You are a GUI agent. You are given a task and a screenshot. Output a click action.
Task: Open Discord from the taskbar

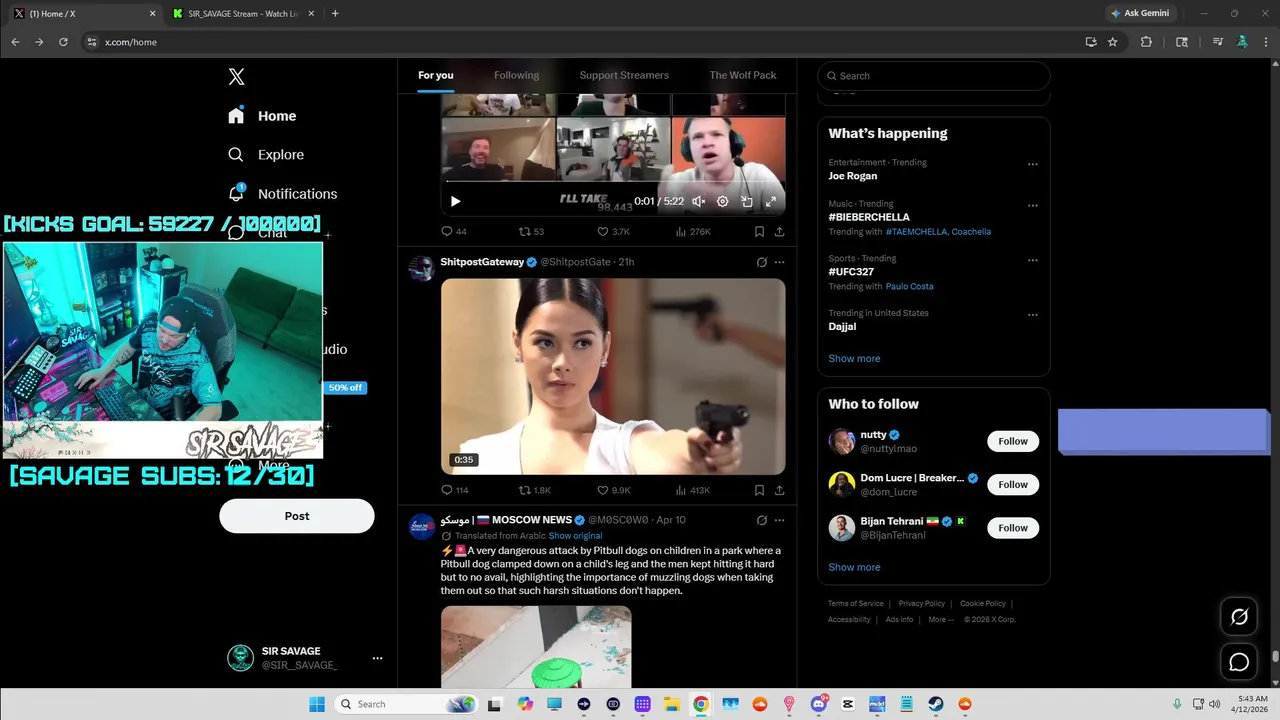tap(819, 704)
